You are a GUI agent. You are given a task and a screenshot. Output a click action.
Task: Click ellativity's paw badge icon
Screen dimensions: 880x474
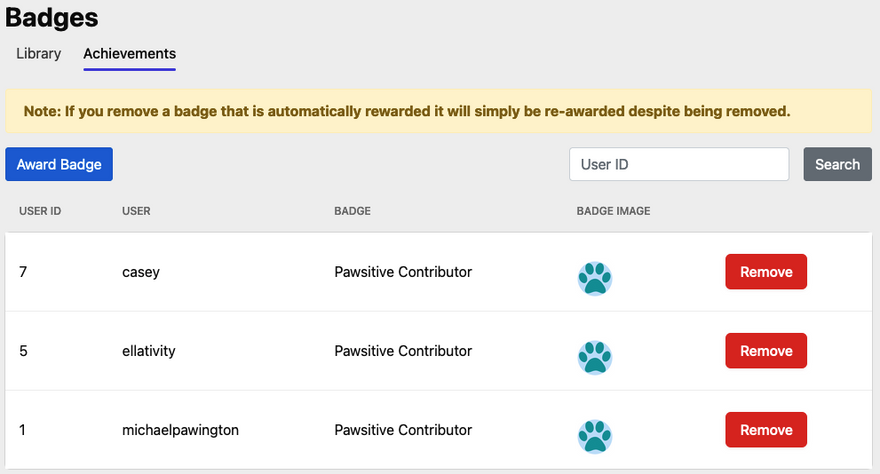[x=594, y=357]
